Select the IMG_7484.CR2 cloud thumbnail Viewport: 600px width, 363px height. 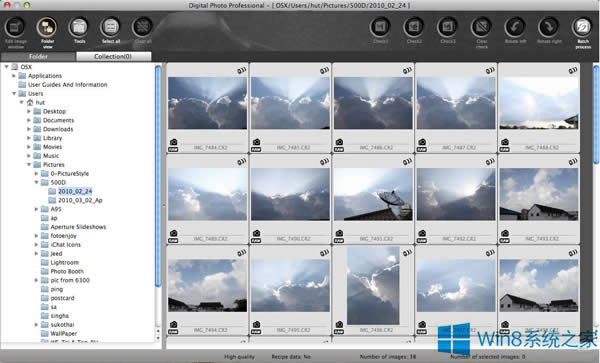pos(207,103)
